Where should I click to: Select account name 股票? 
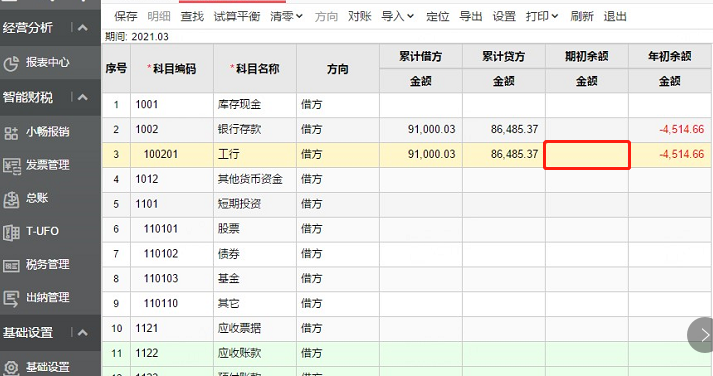click(x=228, y=229)
